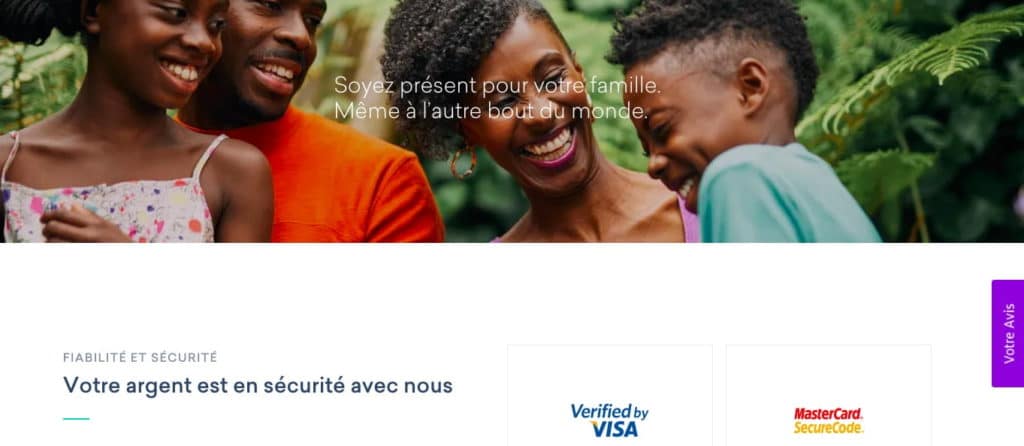This screenshot has width=1024, height=446.
Task: Click the Verified by Visa logo
Action: click(x=609, y=420)
